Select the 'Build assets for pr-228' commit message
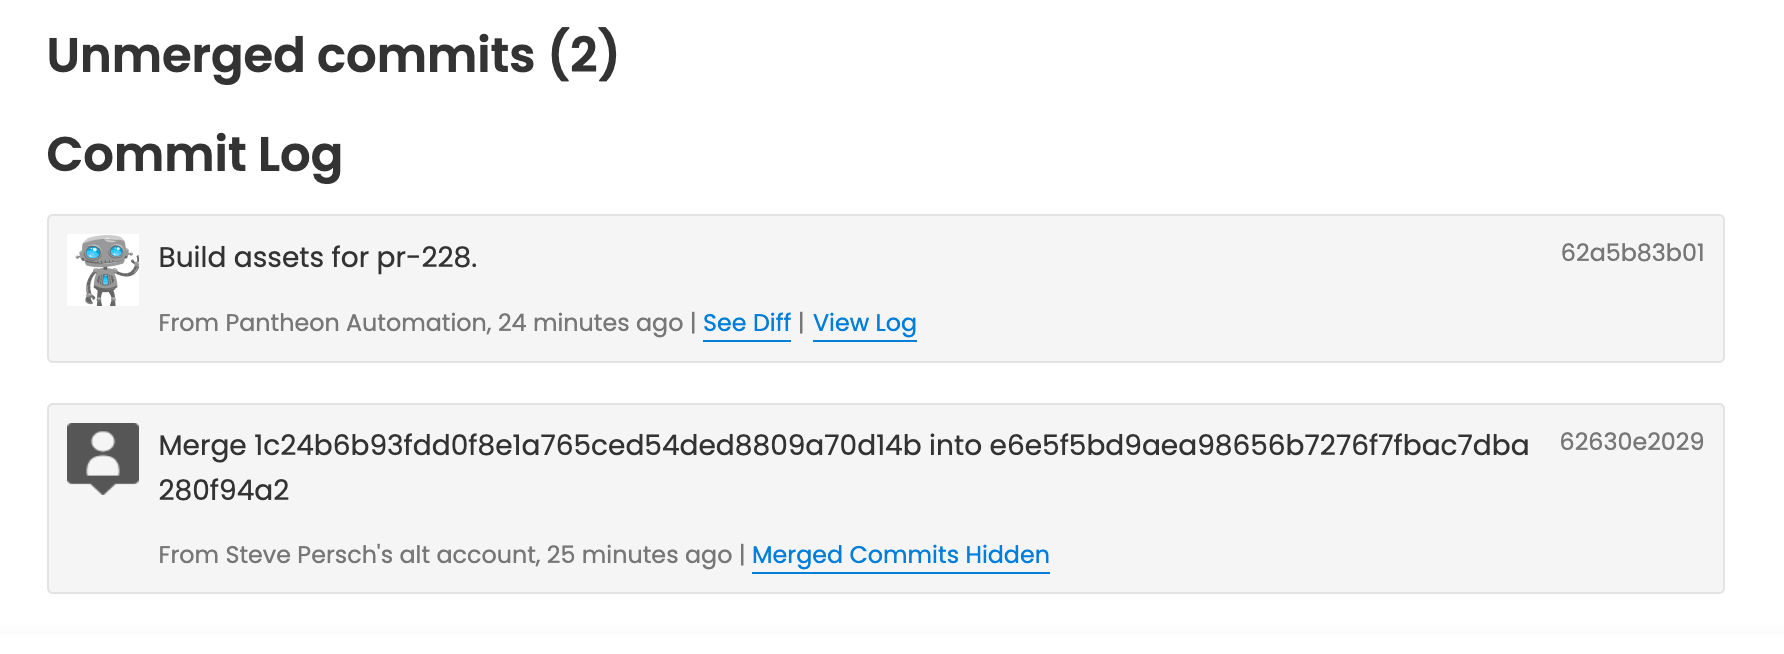The width and height of the screenshot is (1784, 654). pos(318,257)
